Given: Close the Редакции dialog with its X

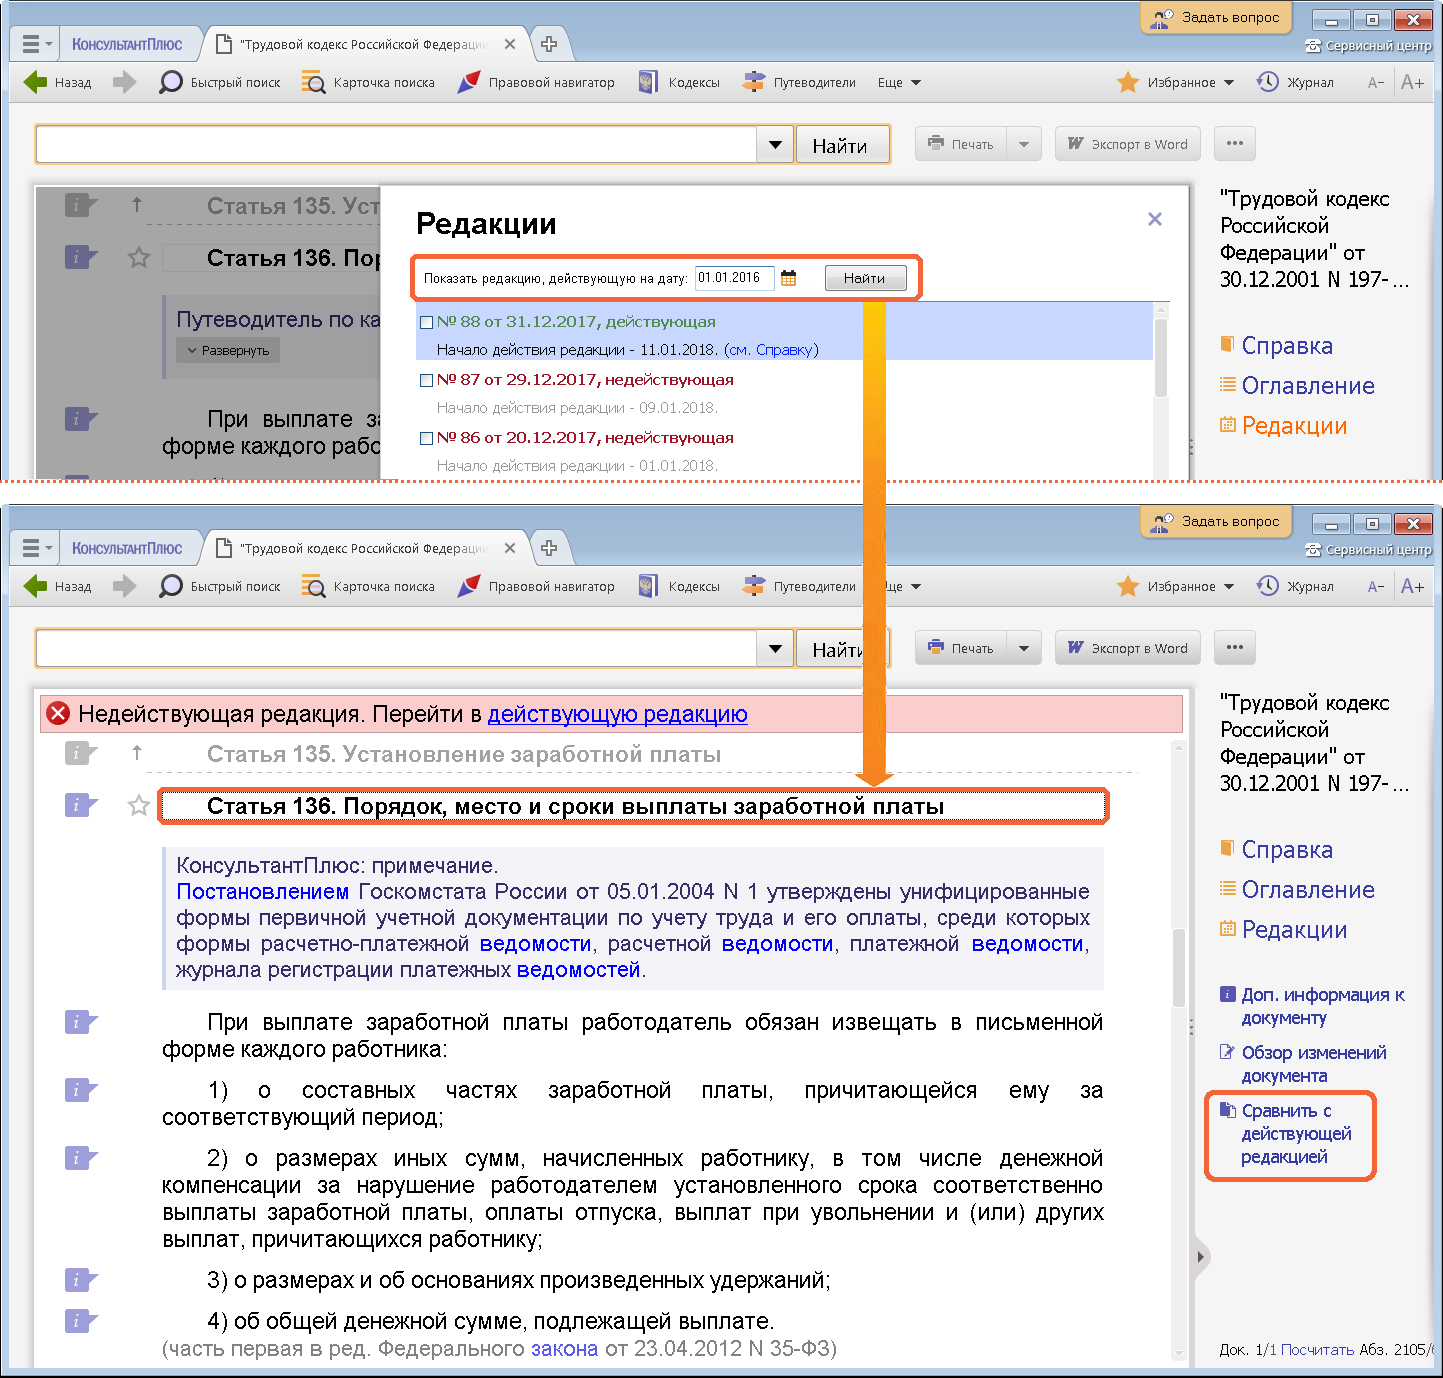Looking at the screenshot, I should (x=1155, y=219).
